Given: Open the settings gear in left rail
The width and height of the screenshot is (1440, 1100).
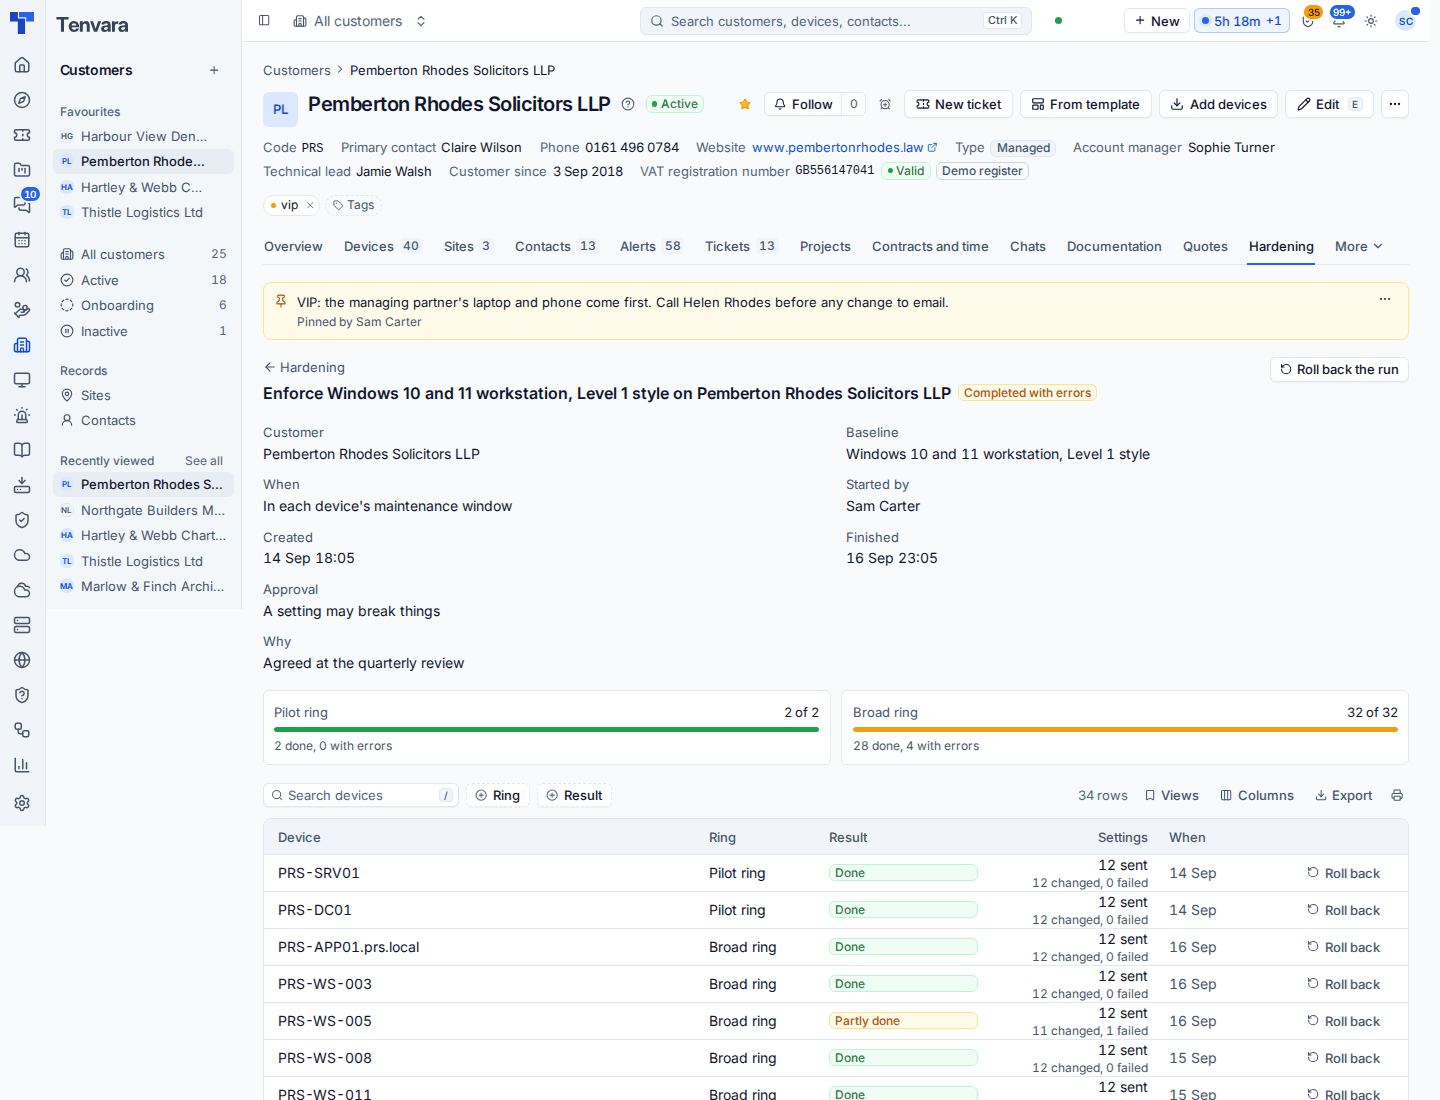Looking at the screenshot, I should pyautogui.click(x=22, y=803).
